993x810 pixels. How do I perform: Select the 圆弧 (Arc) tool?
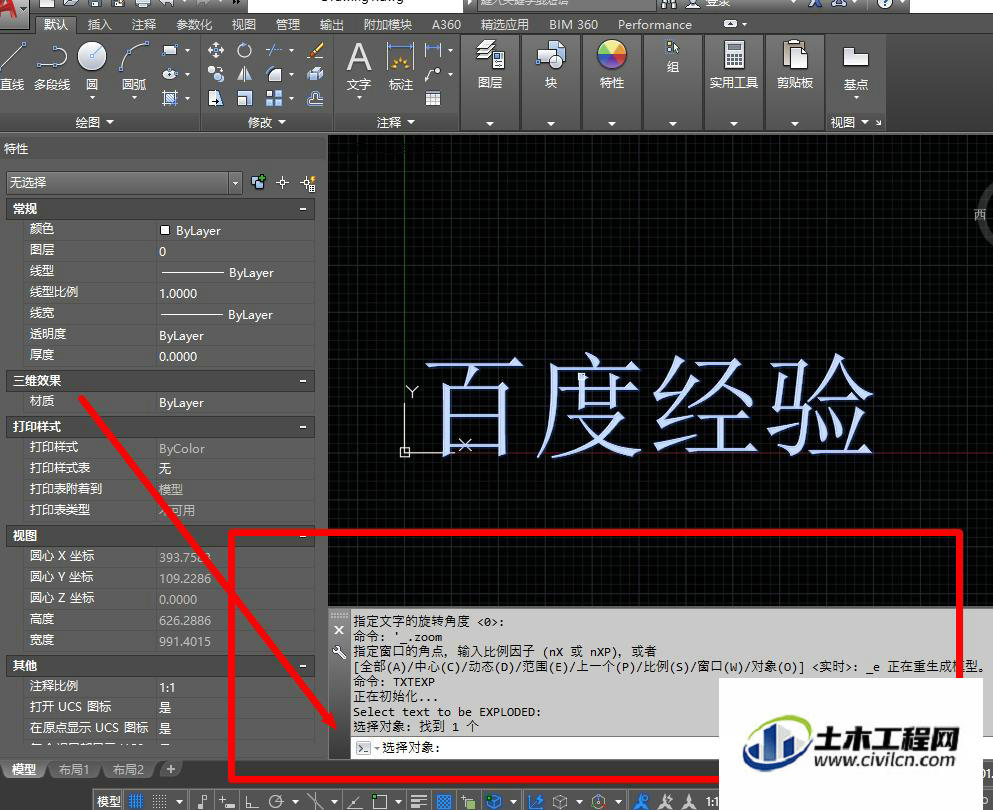tap(134, 68)
